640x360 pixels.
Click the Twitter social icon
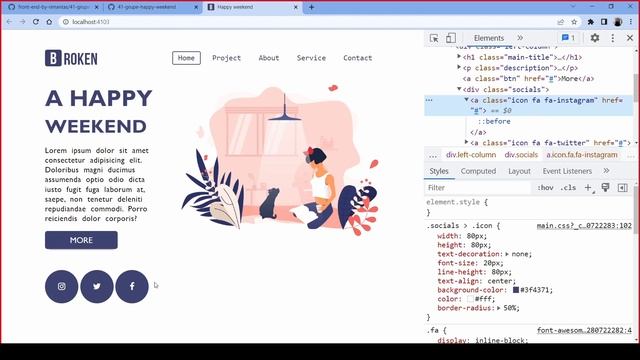click(x=97, y=287)
